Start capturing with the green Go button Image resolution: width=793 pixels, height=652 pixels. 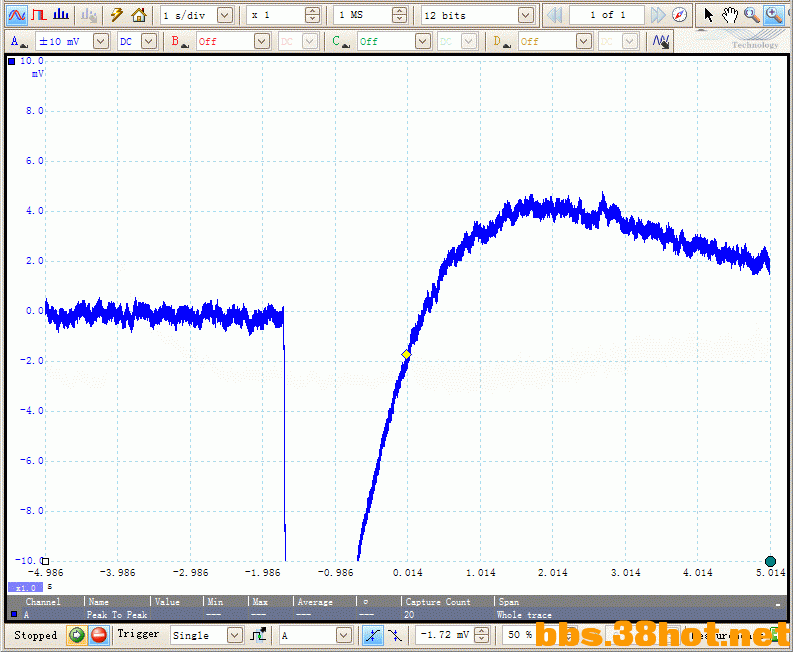[x=77, y=635]
